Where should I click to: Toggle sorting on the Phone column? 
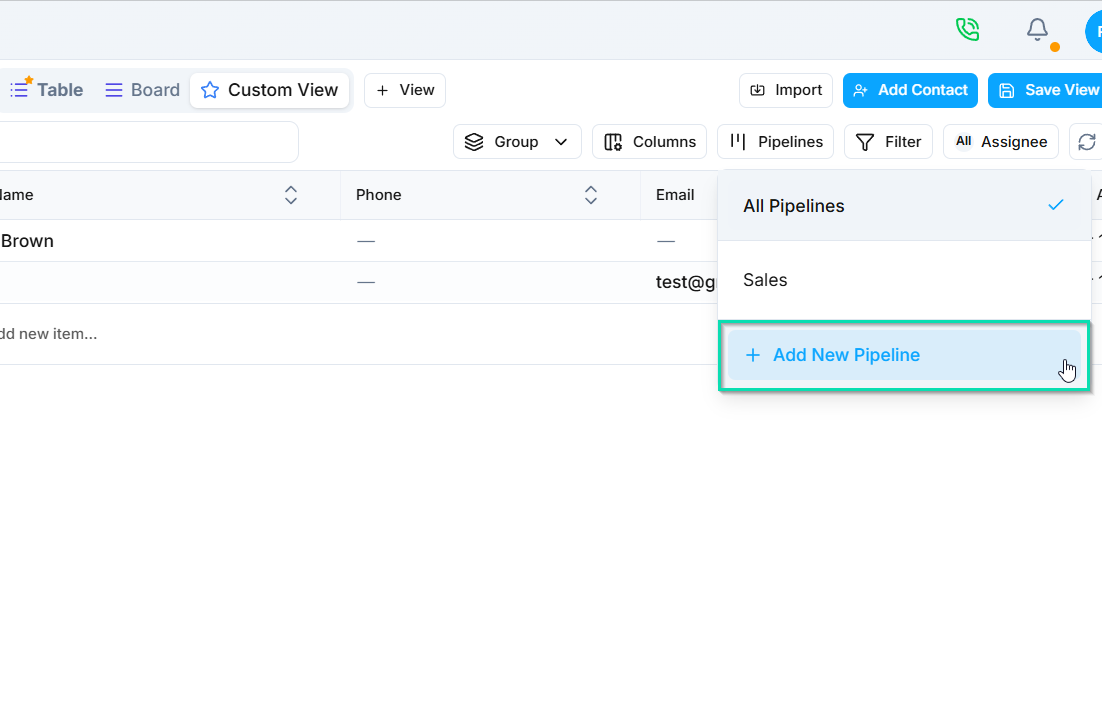(590, 195)
